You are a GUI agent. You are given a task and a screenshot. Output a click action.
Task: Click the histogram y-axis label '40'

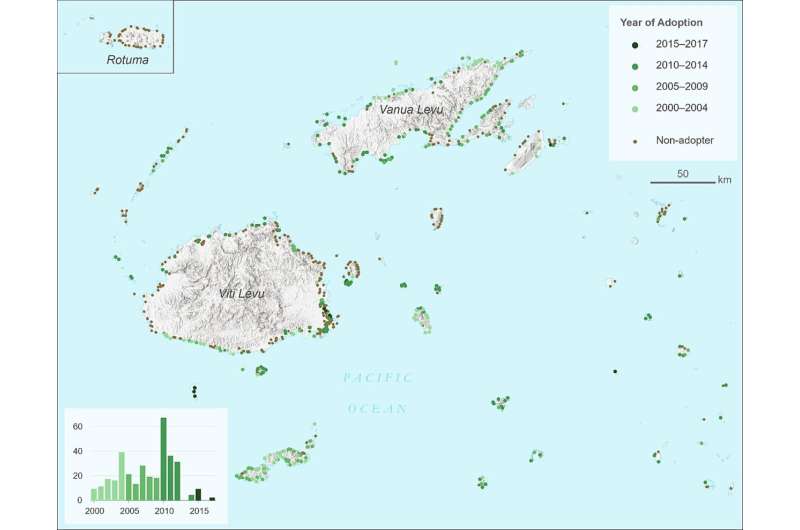point(78,451)
